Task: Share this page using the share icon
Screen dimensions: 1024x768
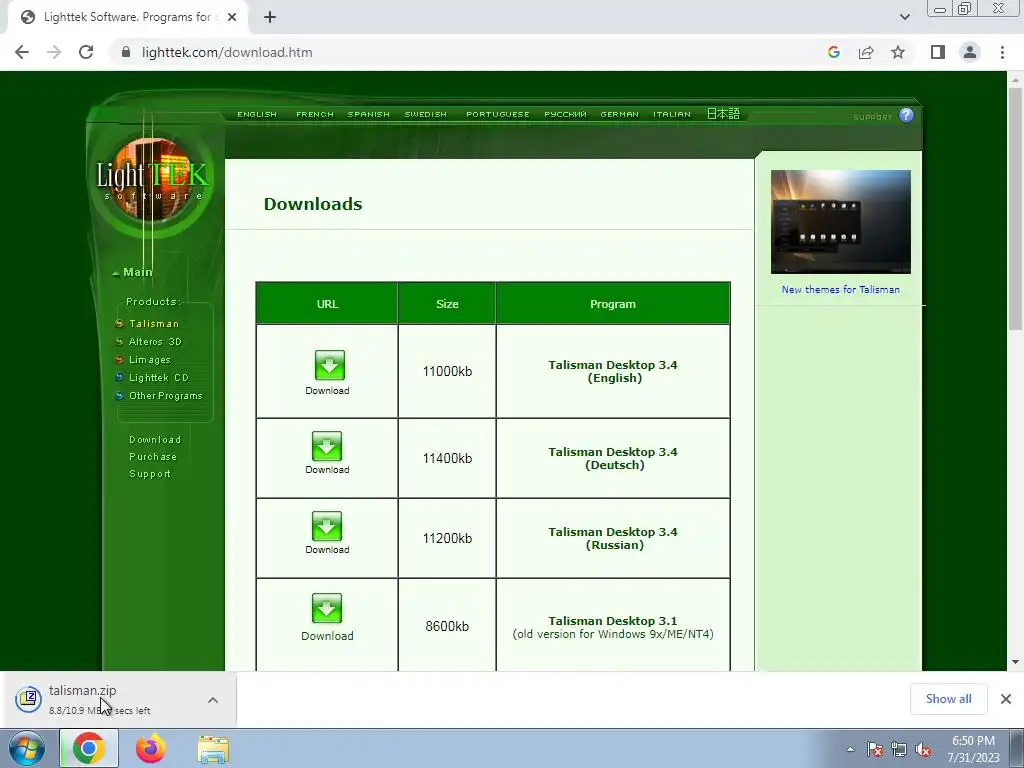Action: pyautogui.click(x=866, y=52)
